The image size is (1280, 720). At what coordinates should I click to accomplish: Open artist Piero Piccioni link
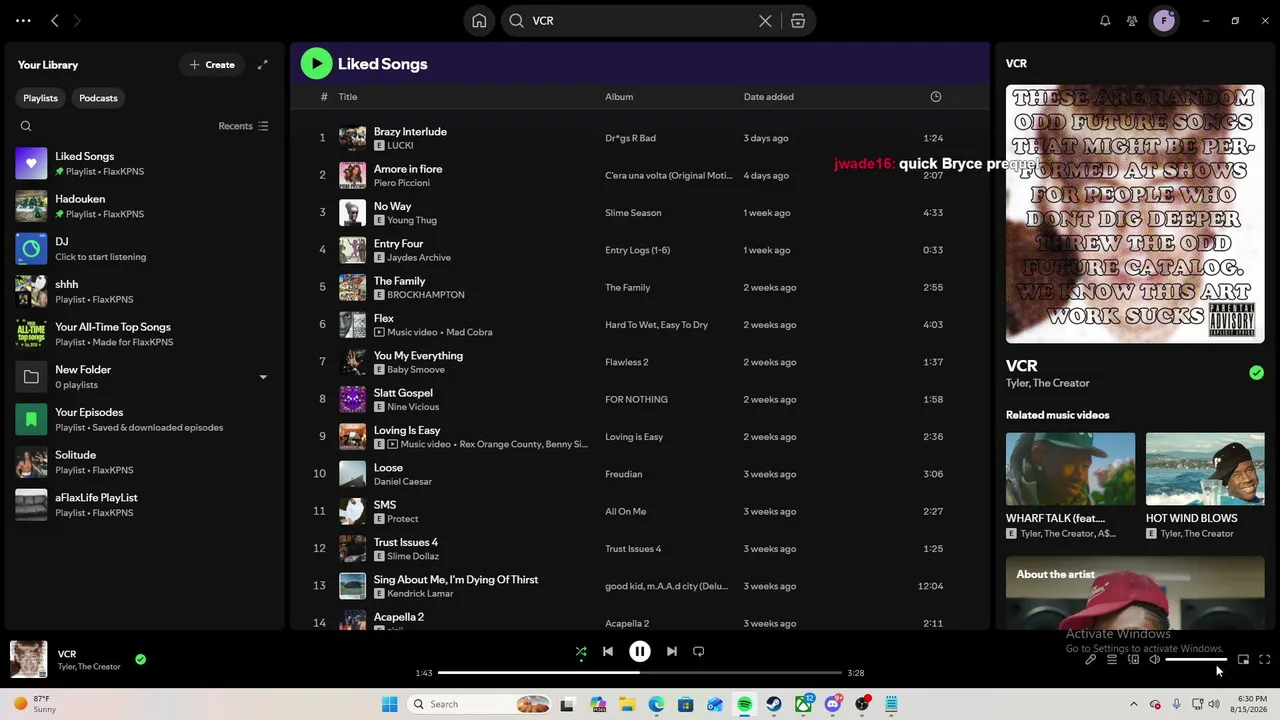point(402,183)
